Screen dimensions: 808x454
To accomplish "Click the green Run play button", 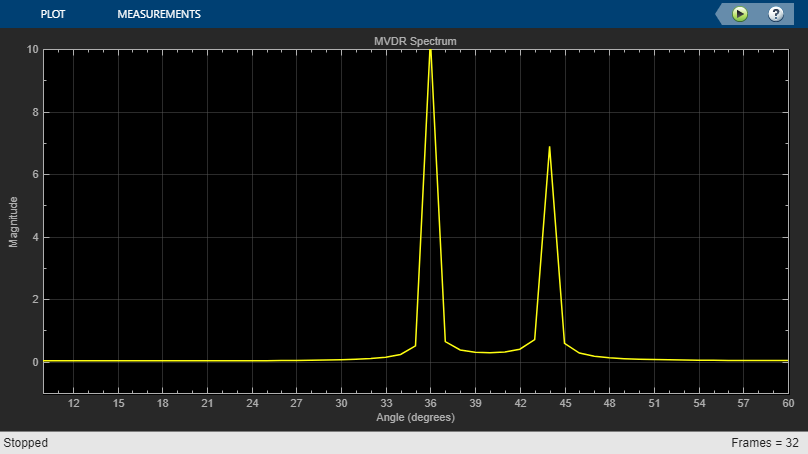I will (x=740, y=14).
